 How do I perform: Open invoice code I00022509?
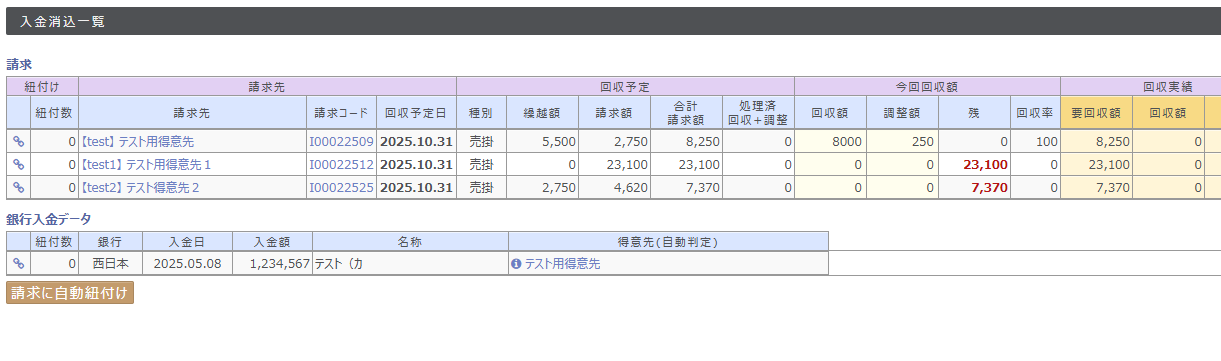point(341,142)
